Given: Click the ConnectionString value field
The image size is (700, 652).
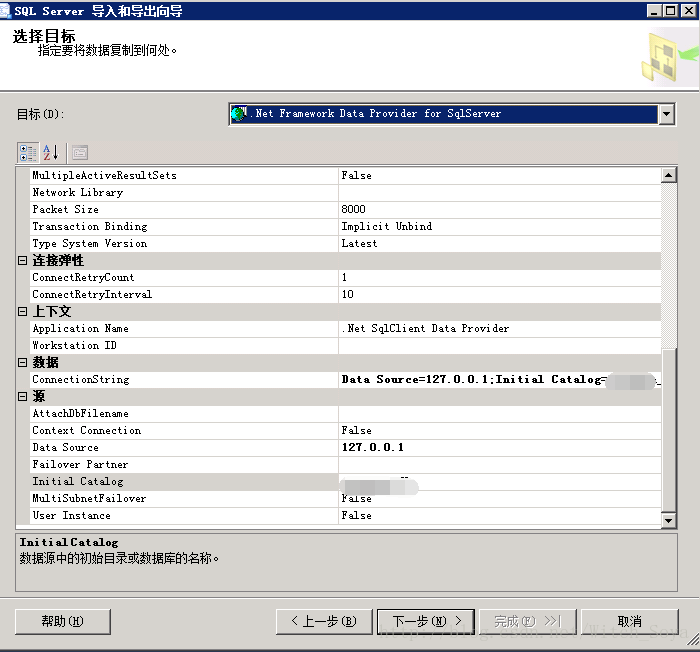Looking at the screenshot, I should 500,379.
